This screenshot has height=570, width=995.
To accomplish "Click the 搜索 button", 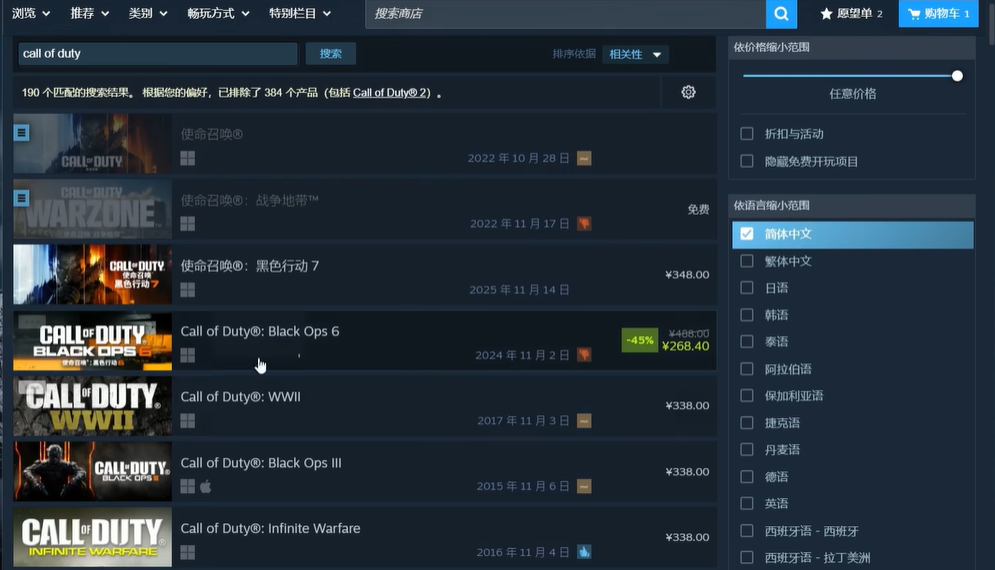I will [330, 54].
